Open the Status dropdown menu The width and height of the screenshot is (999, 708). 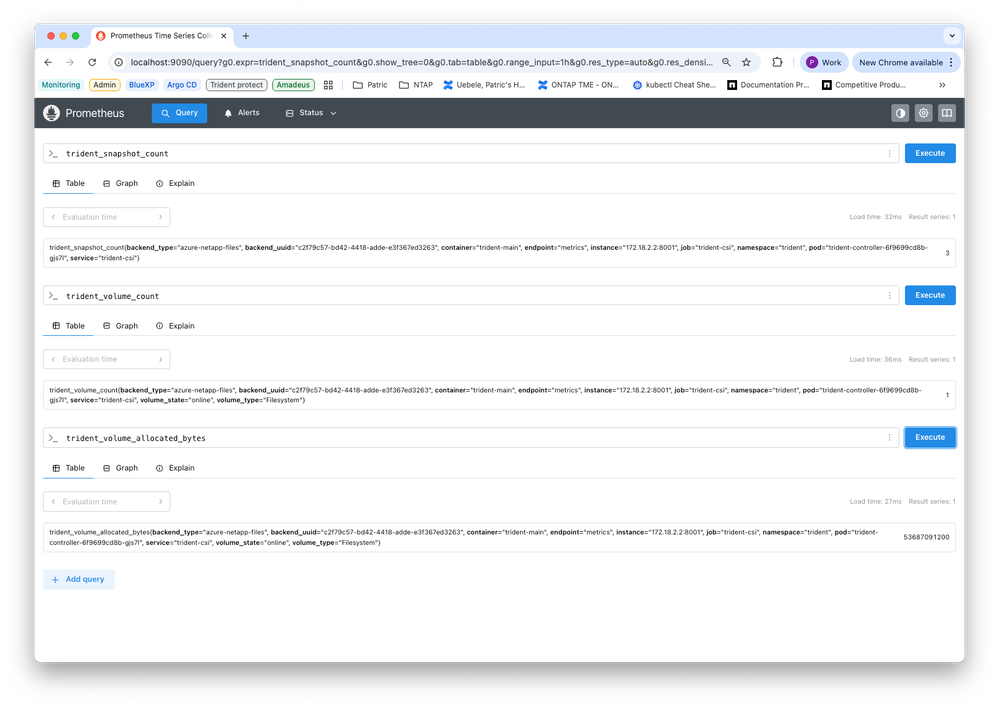311,113
